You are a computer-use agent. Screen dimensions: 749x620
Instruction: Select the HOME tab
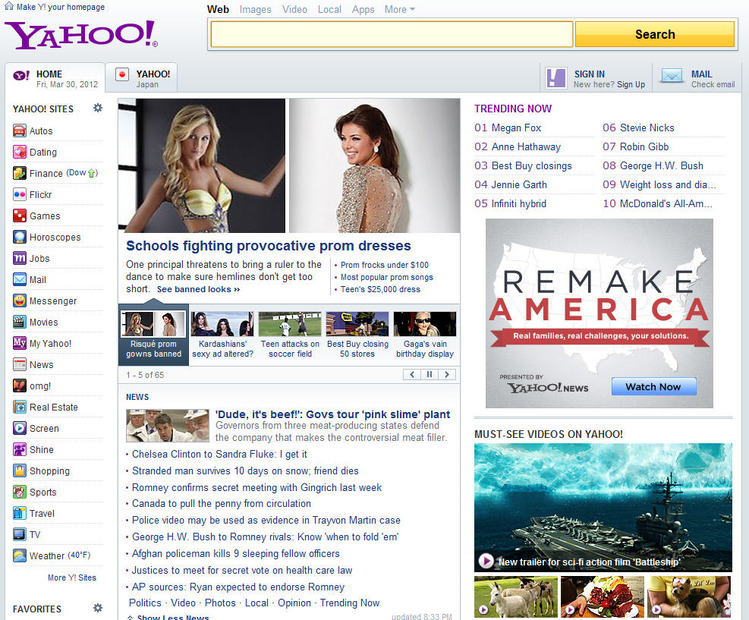55,77
